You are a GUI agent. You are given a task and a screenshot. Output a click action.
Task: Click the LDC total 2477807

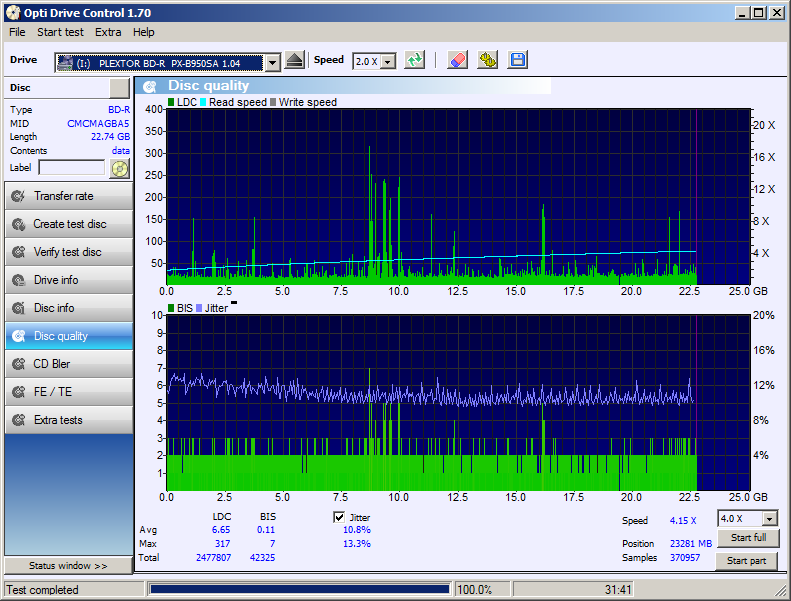point(213,558)
